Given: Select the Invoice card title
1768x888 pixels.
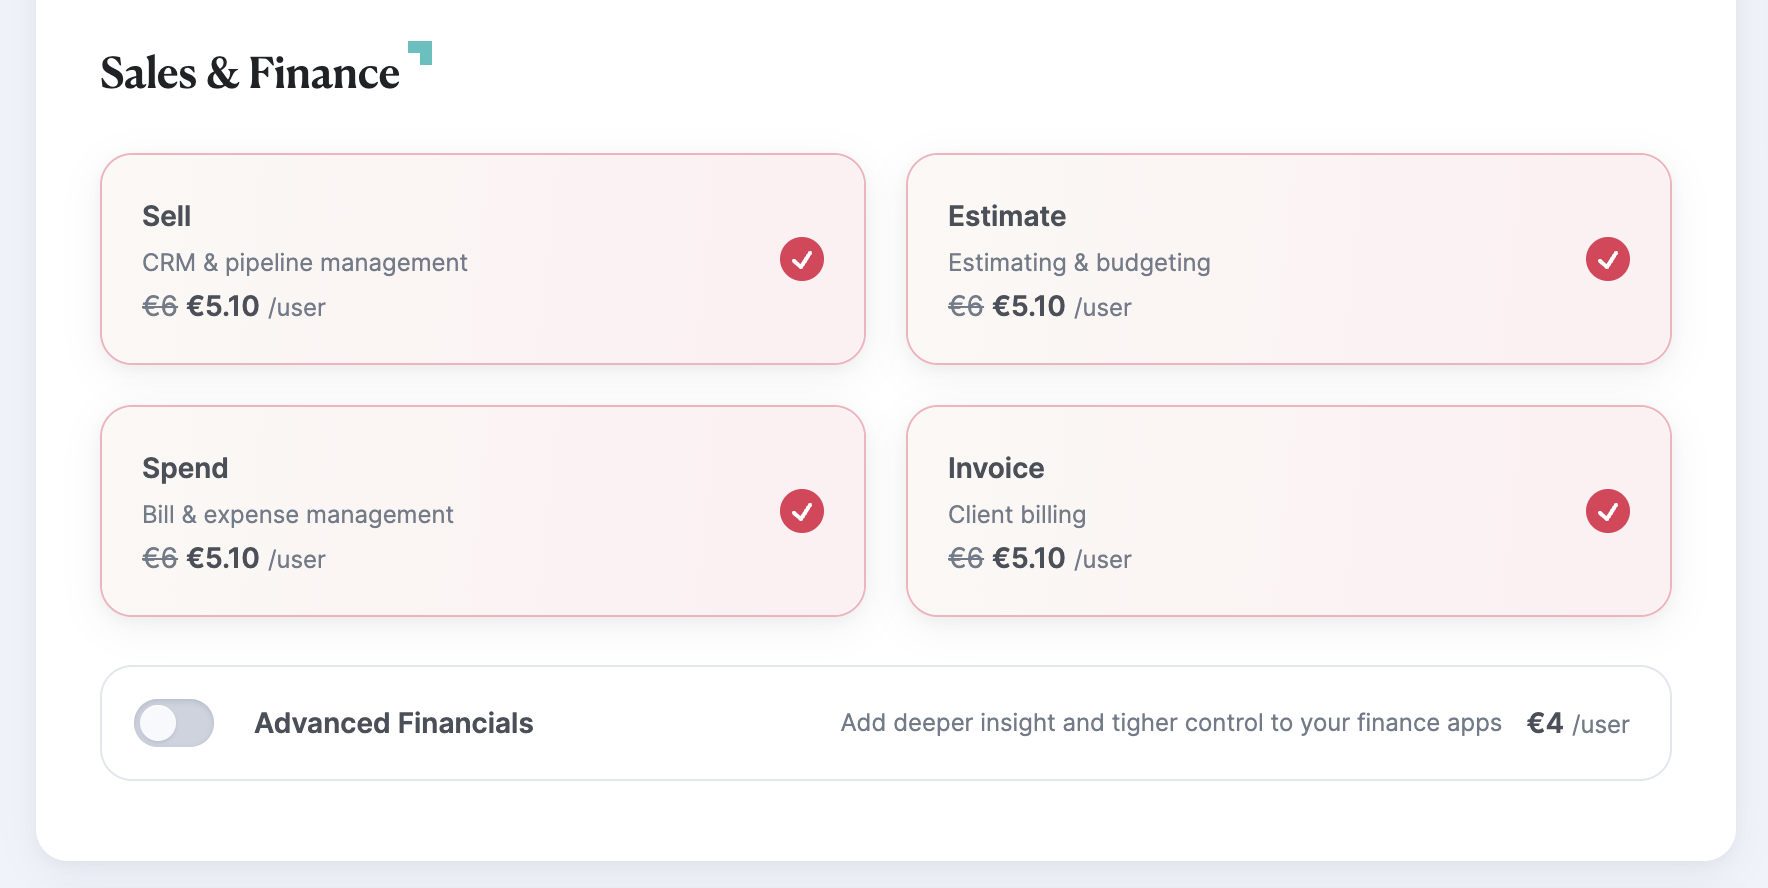Looking at the screenshot, I should coord(996,468).
